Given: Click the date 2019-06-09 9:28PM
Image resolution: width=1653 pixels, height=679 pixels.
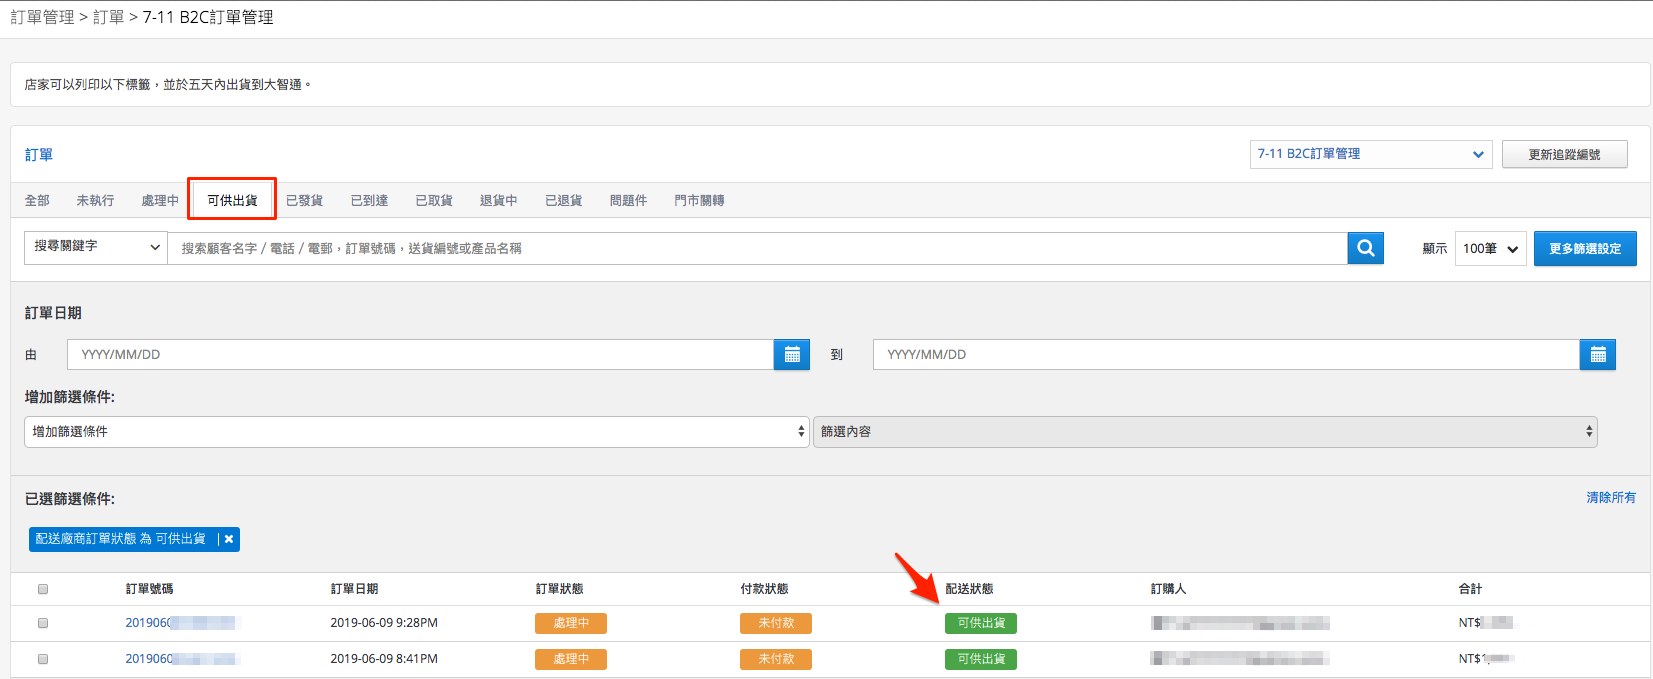Looking at the screenshot, I should coord(384,623).
